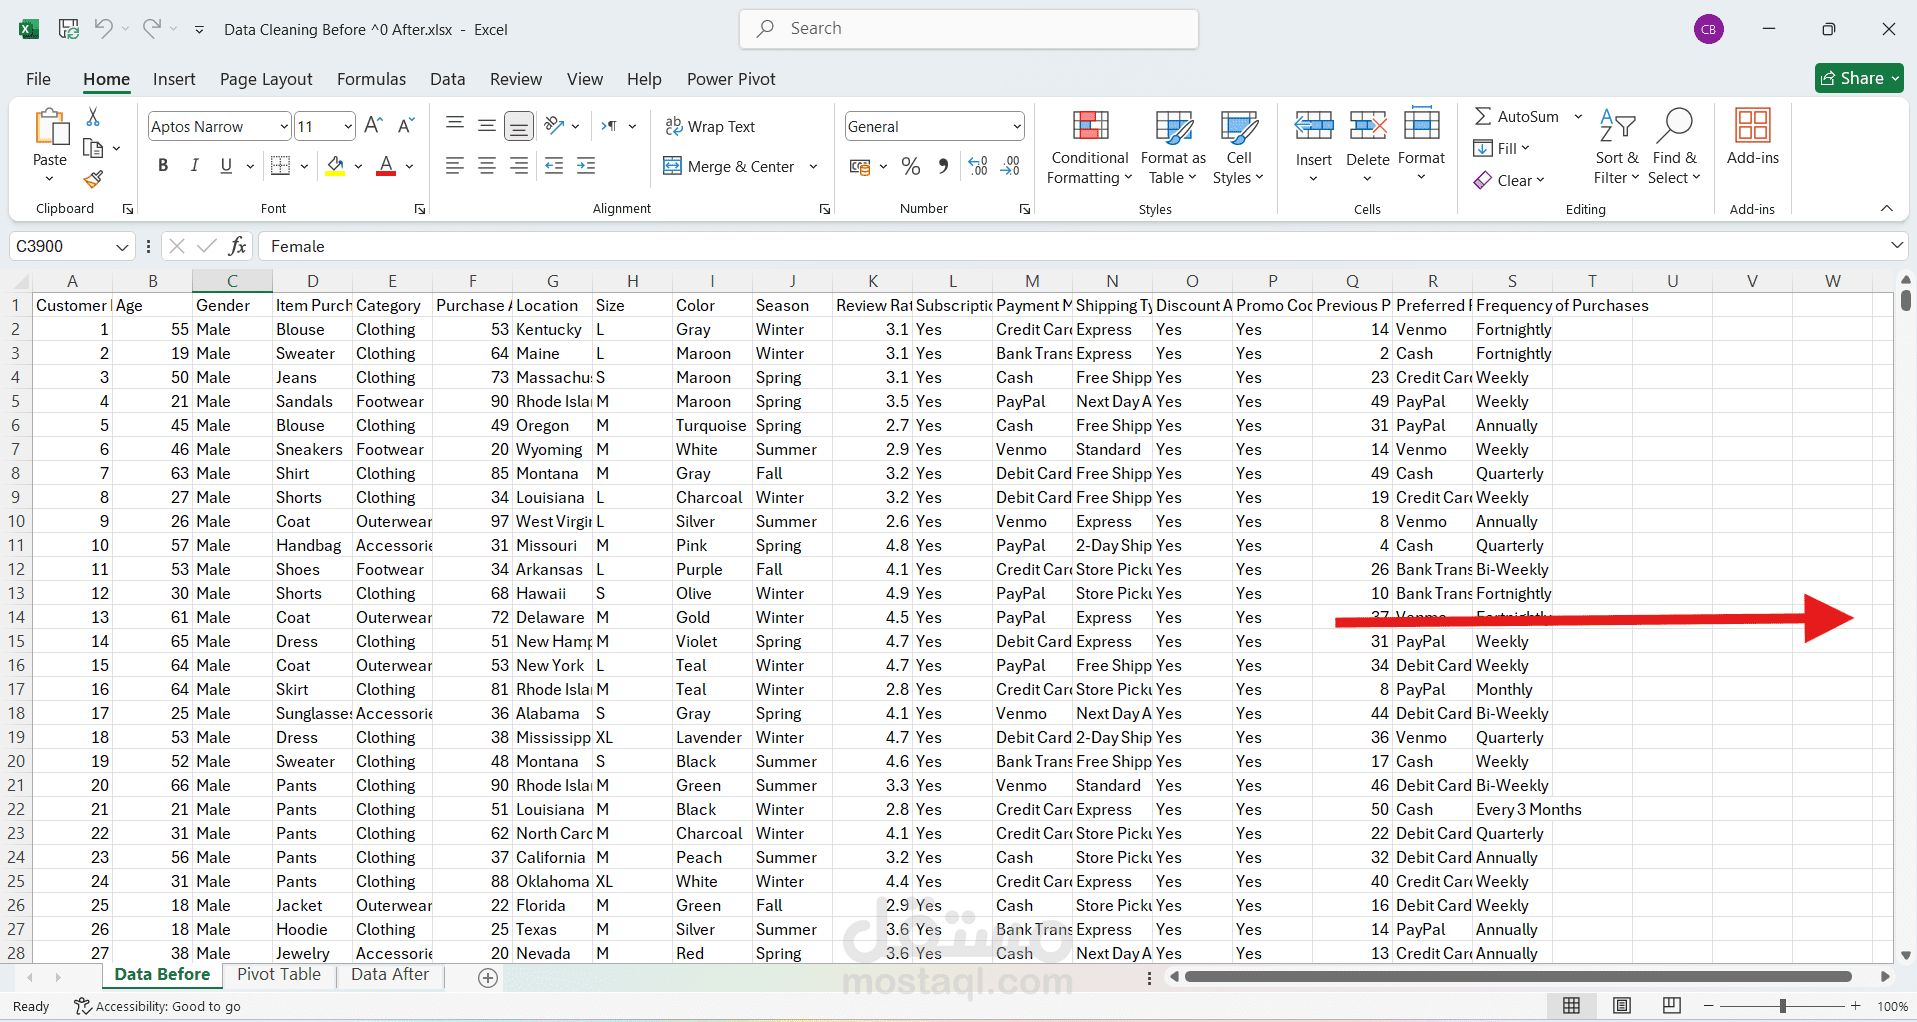This screenshot has height=1022, width=1917.
Task: Apply the red Font Color swatch
Action: [386, 166]
